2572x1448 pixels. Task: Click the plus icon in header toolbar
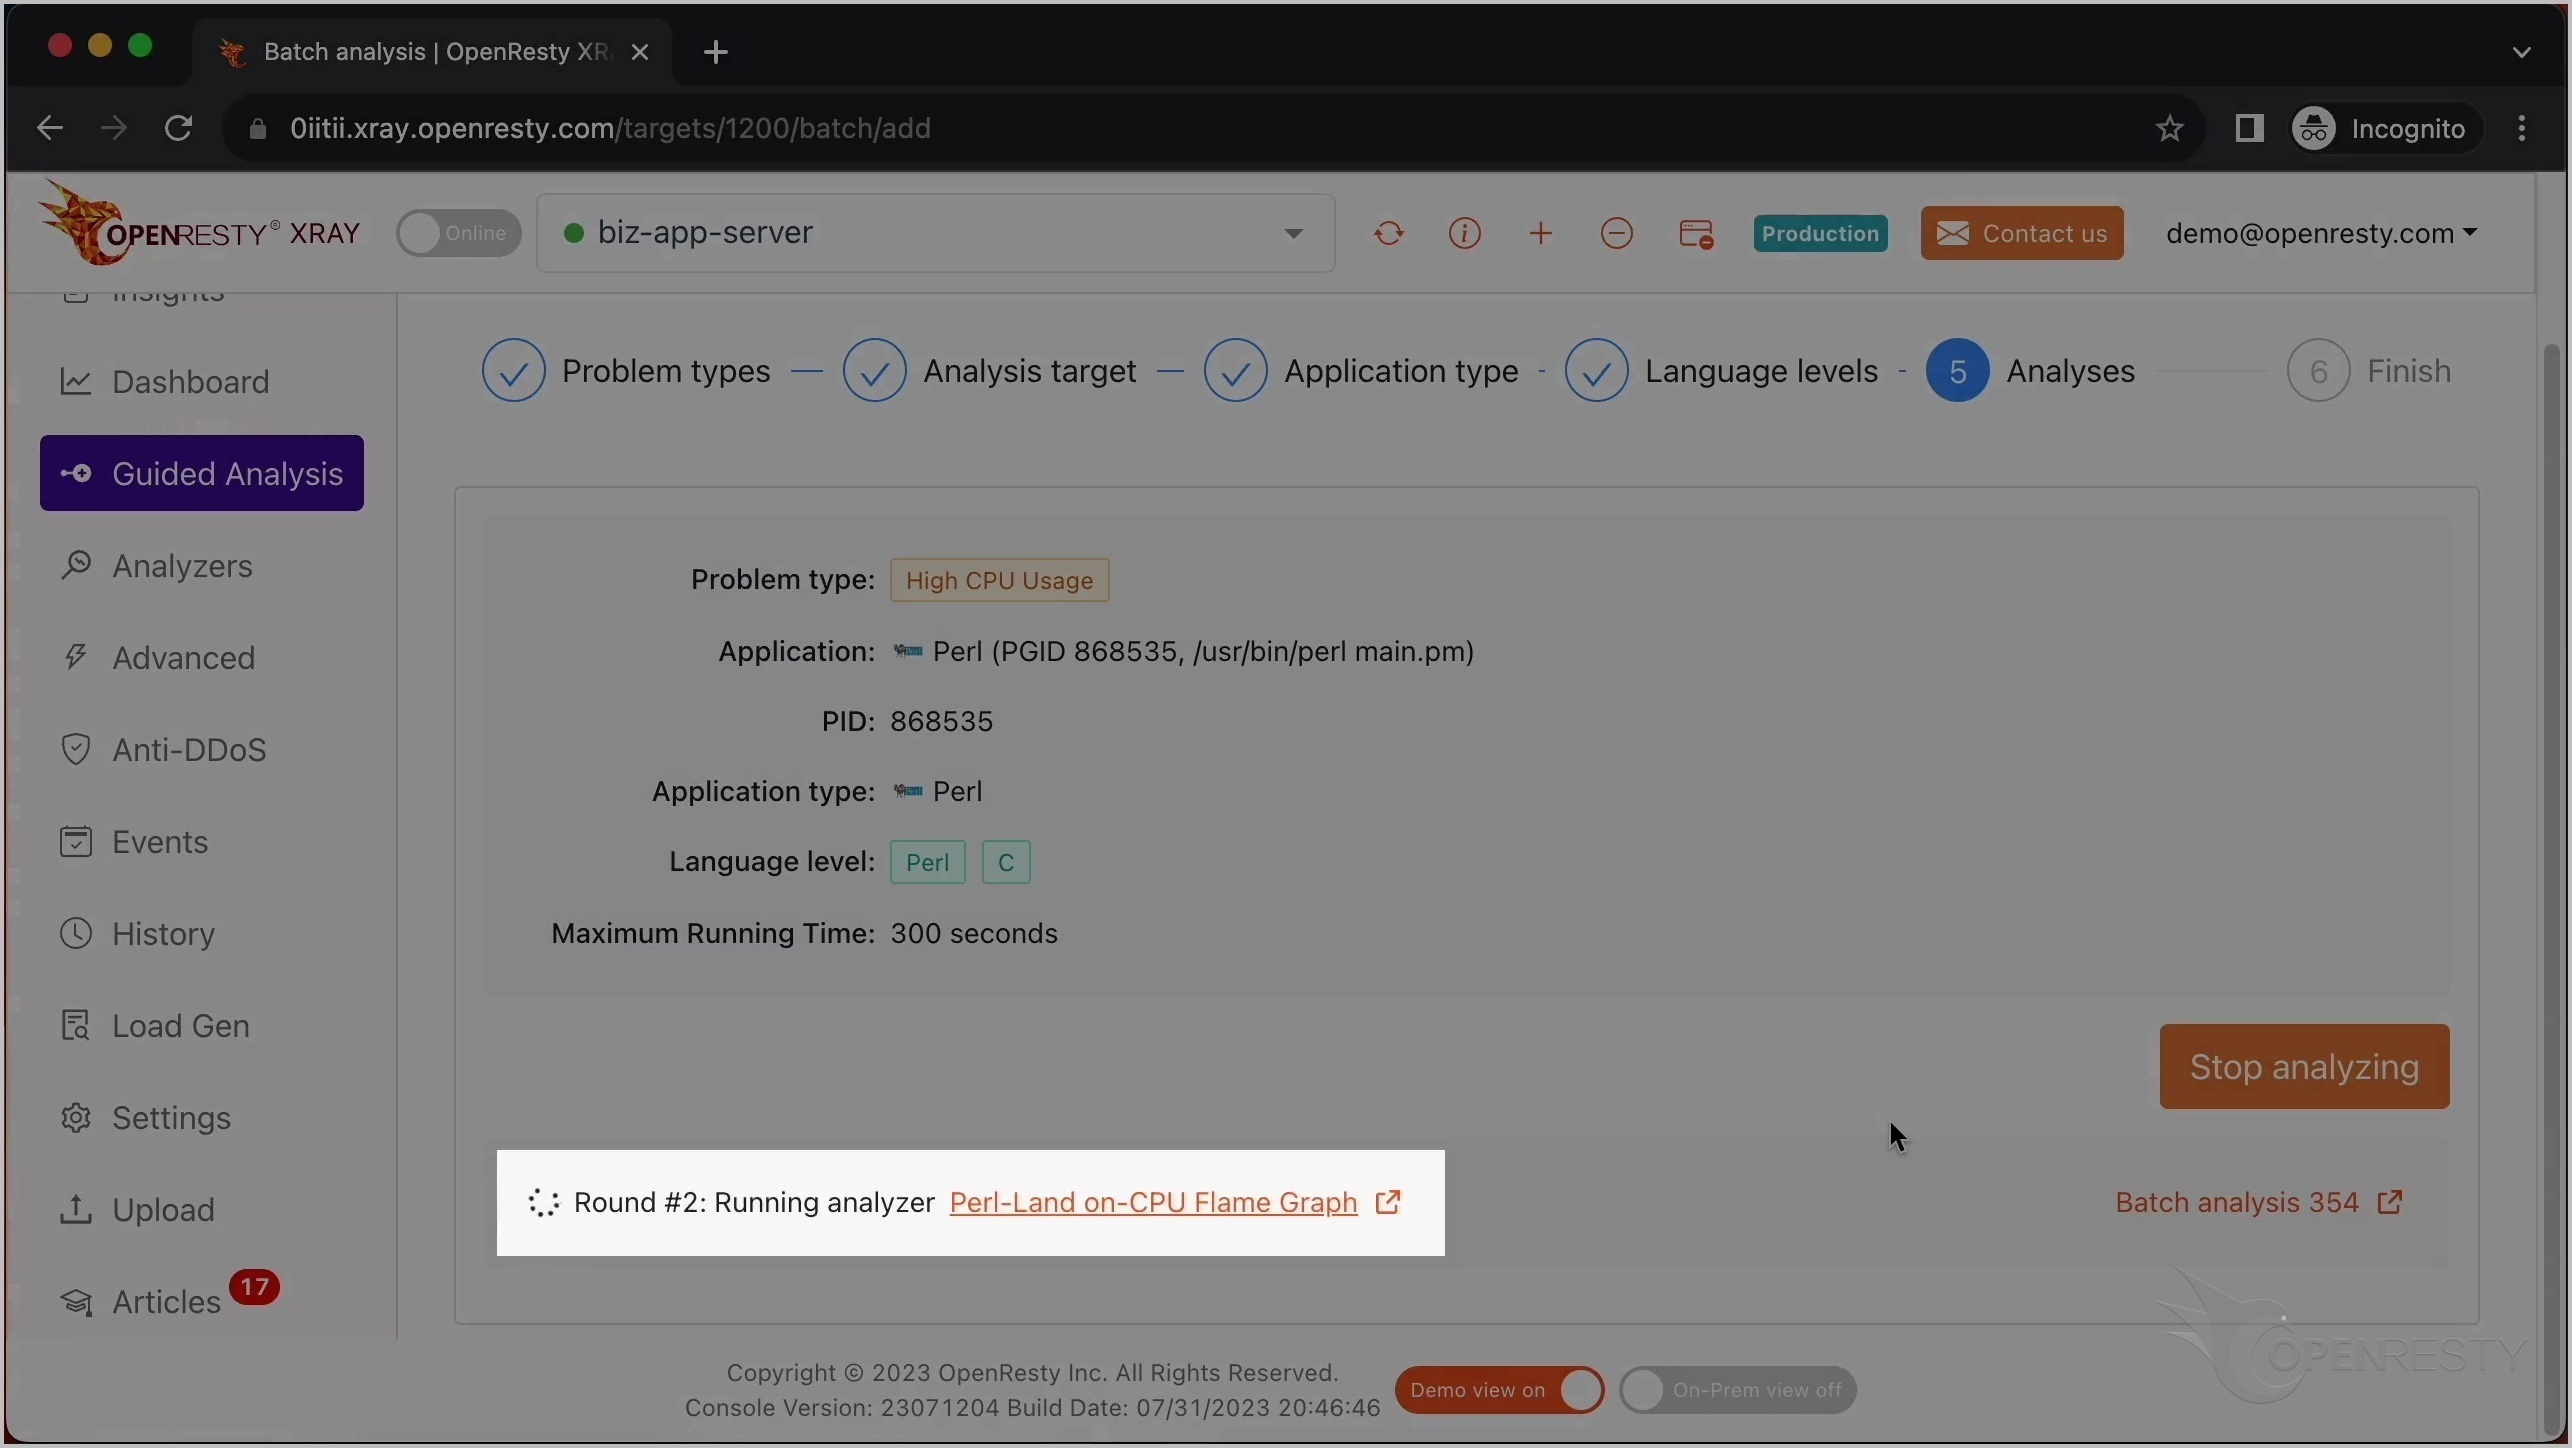tap(1541, 234)
